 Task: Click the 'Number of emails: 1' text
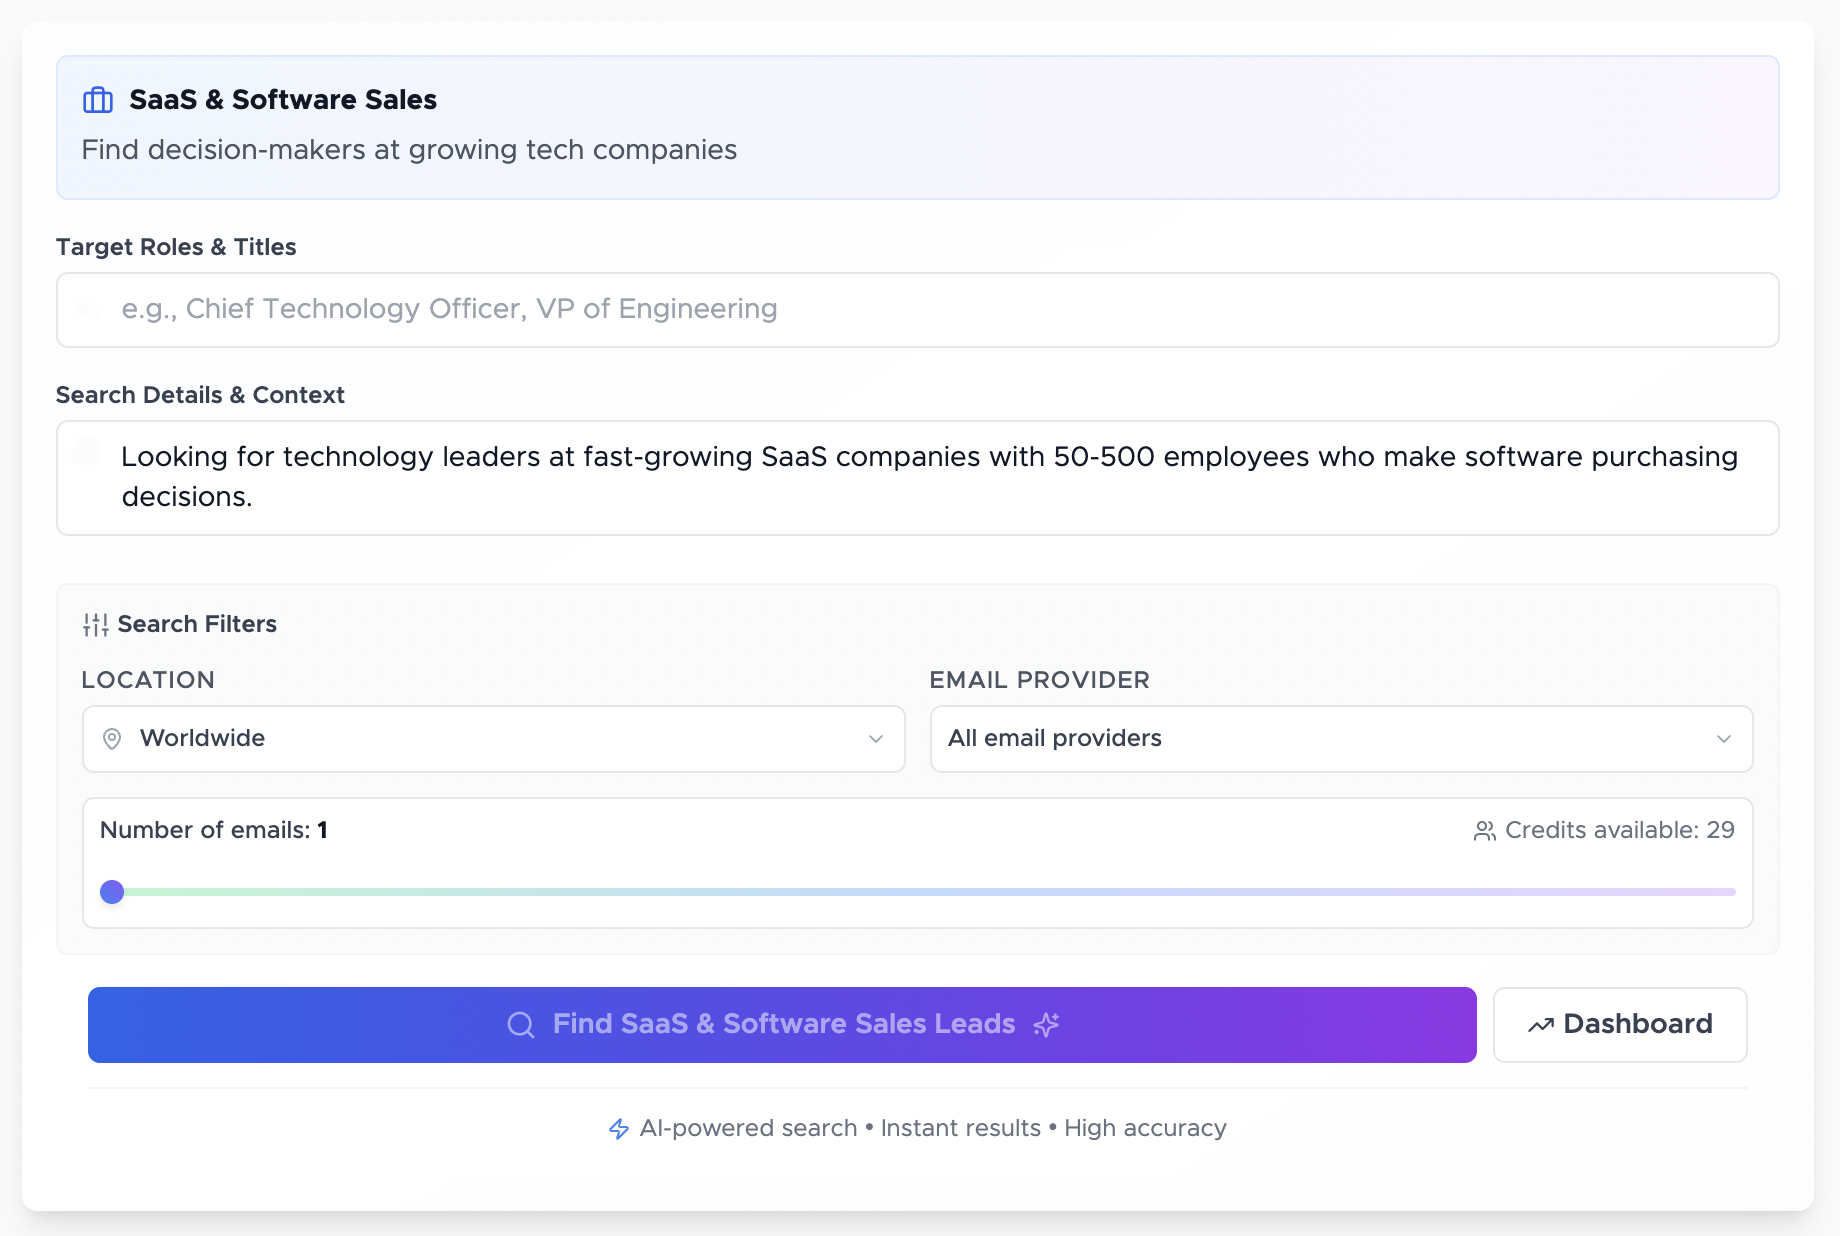coord(214,830)
